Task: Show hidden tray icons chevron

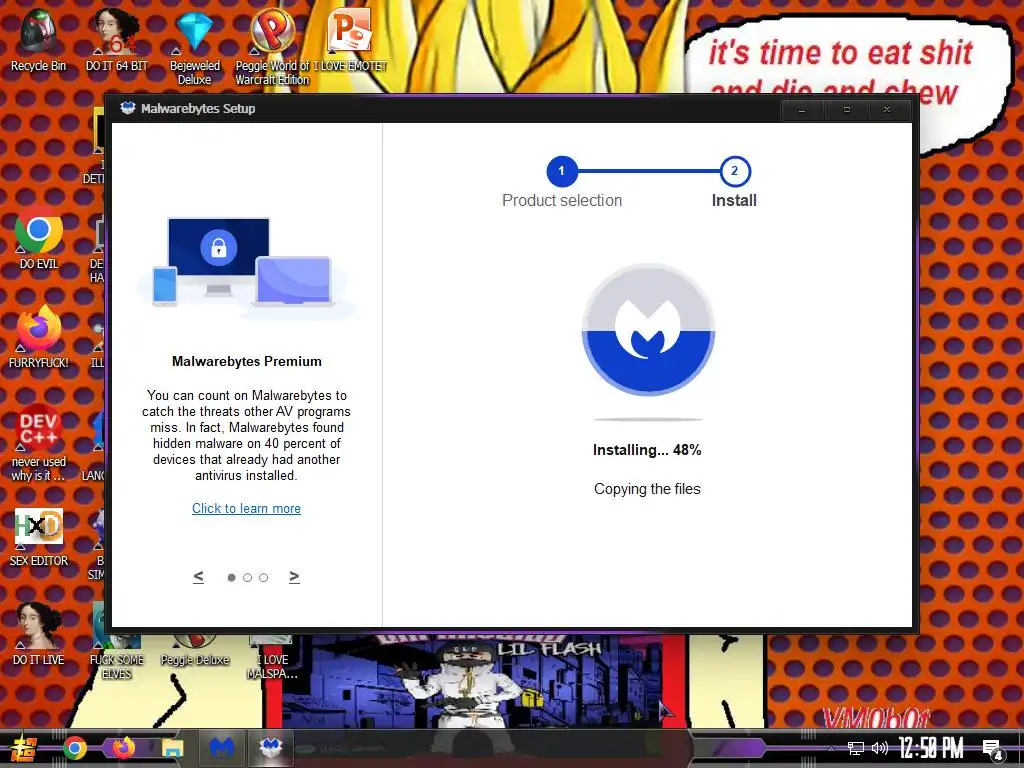Action: pyautogui.click(x=831, y=749)
